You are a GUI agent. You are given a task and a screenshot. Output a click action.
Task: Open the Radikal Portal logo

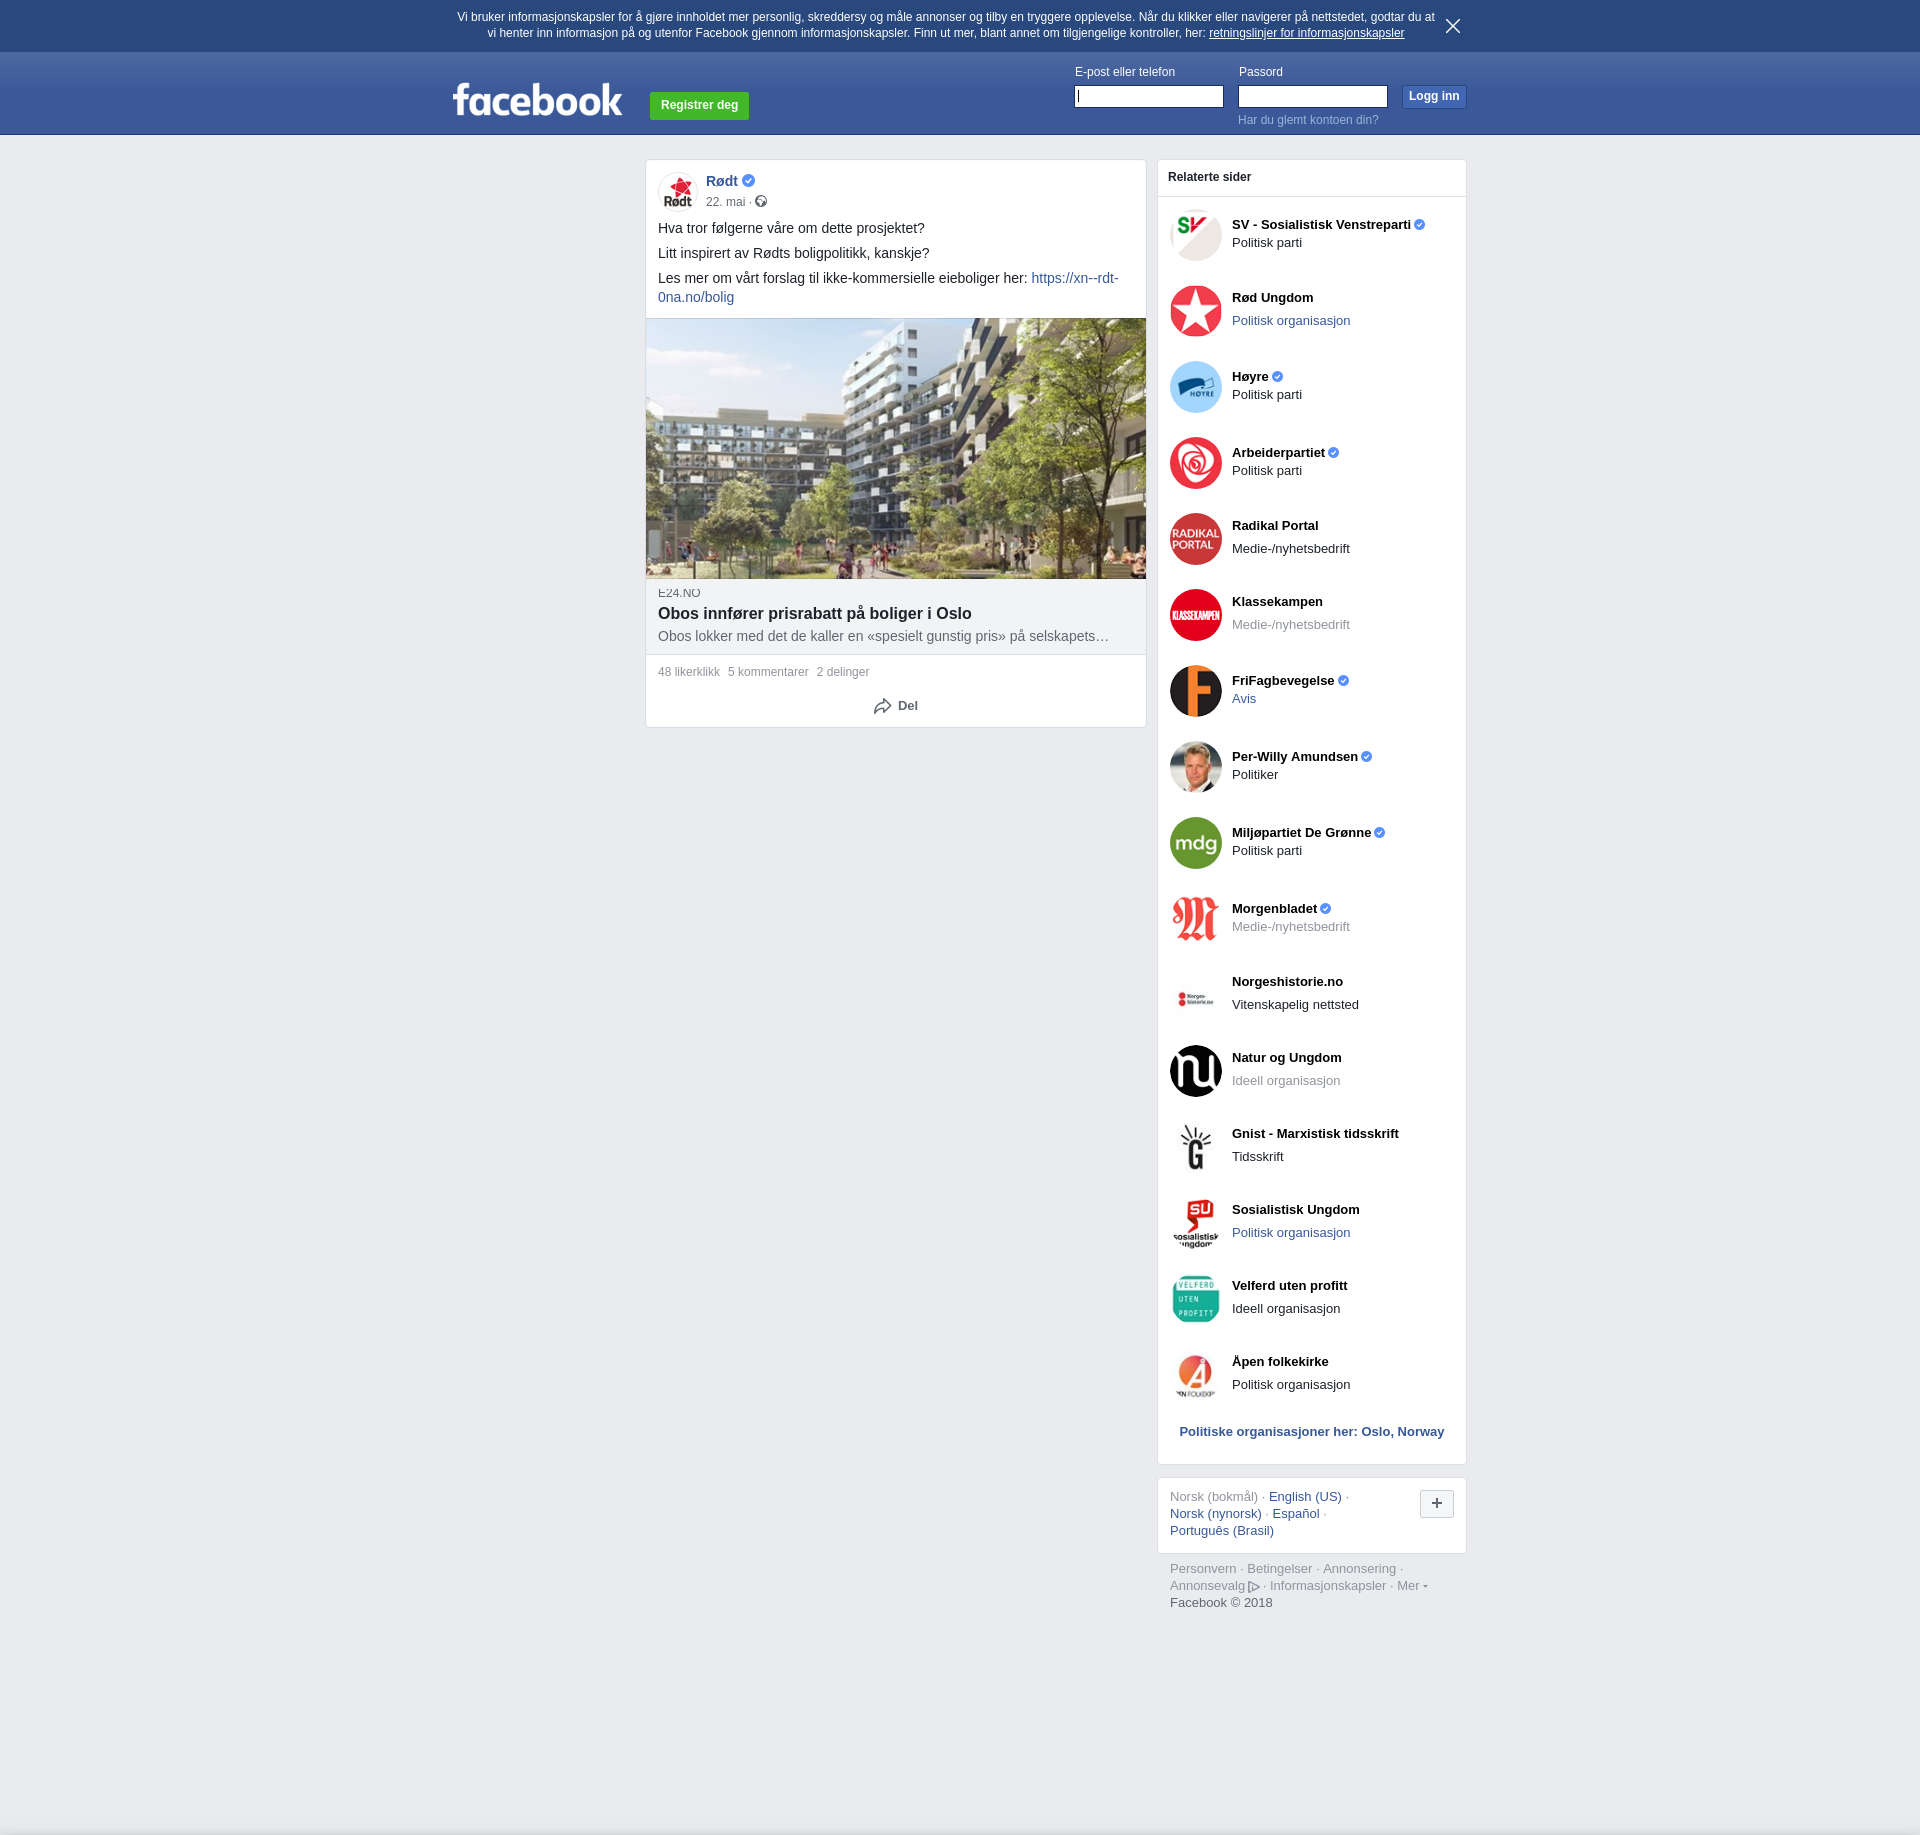point(1196,539)
